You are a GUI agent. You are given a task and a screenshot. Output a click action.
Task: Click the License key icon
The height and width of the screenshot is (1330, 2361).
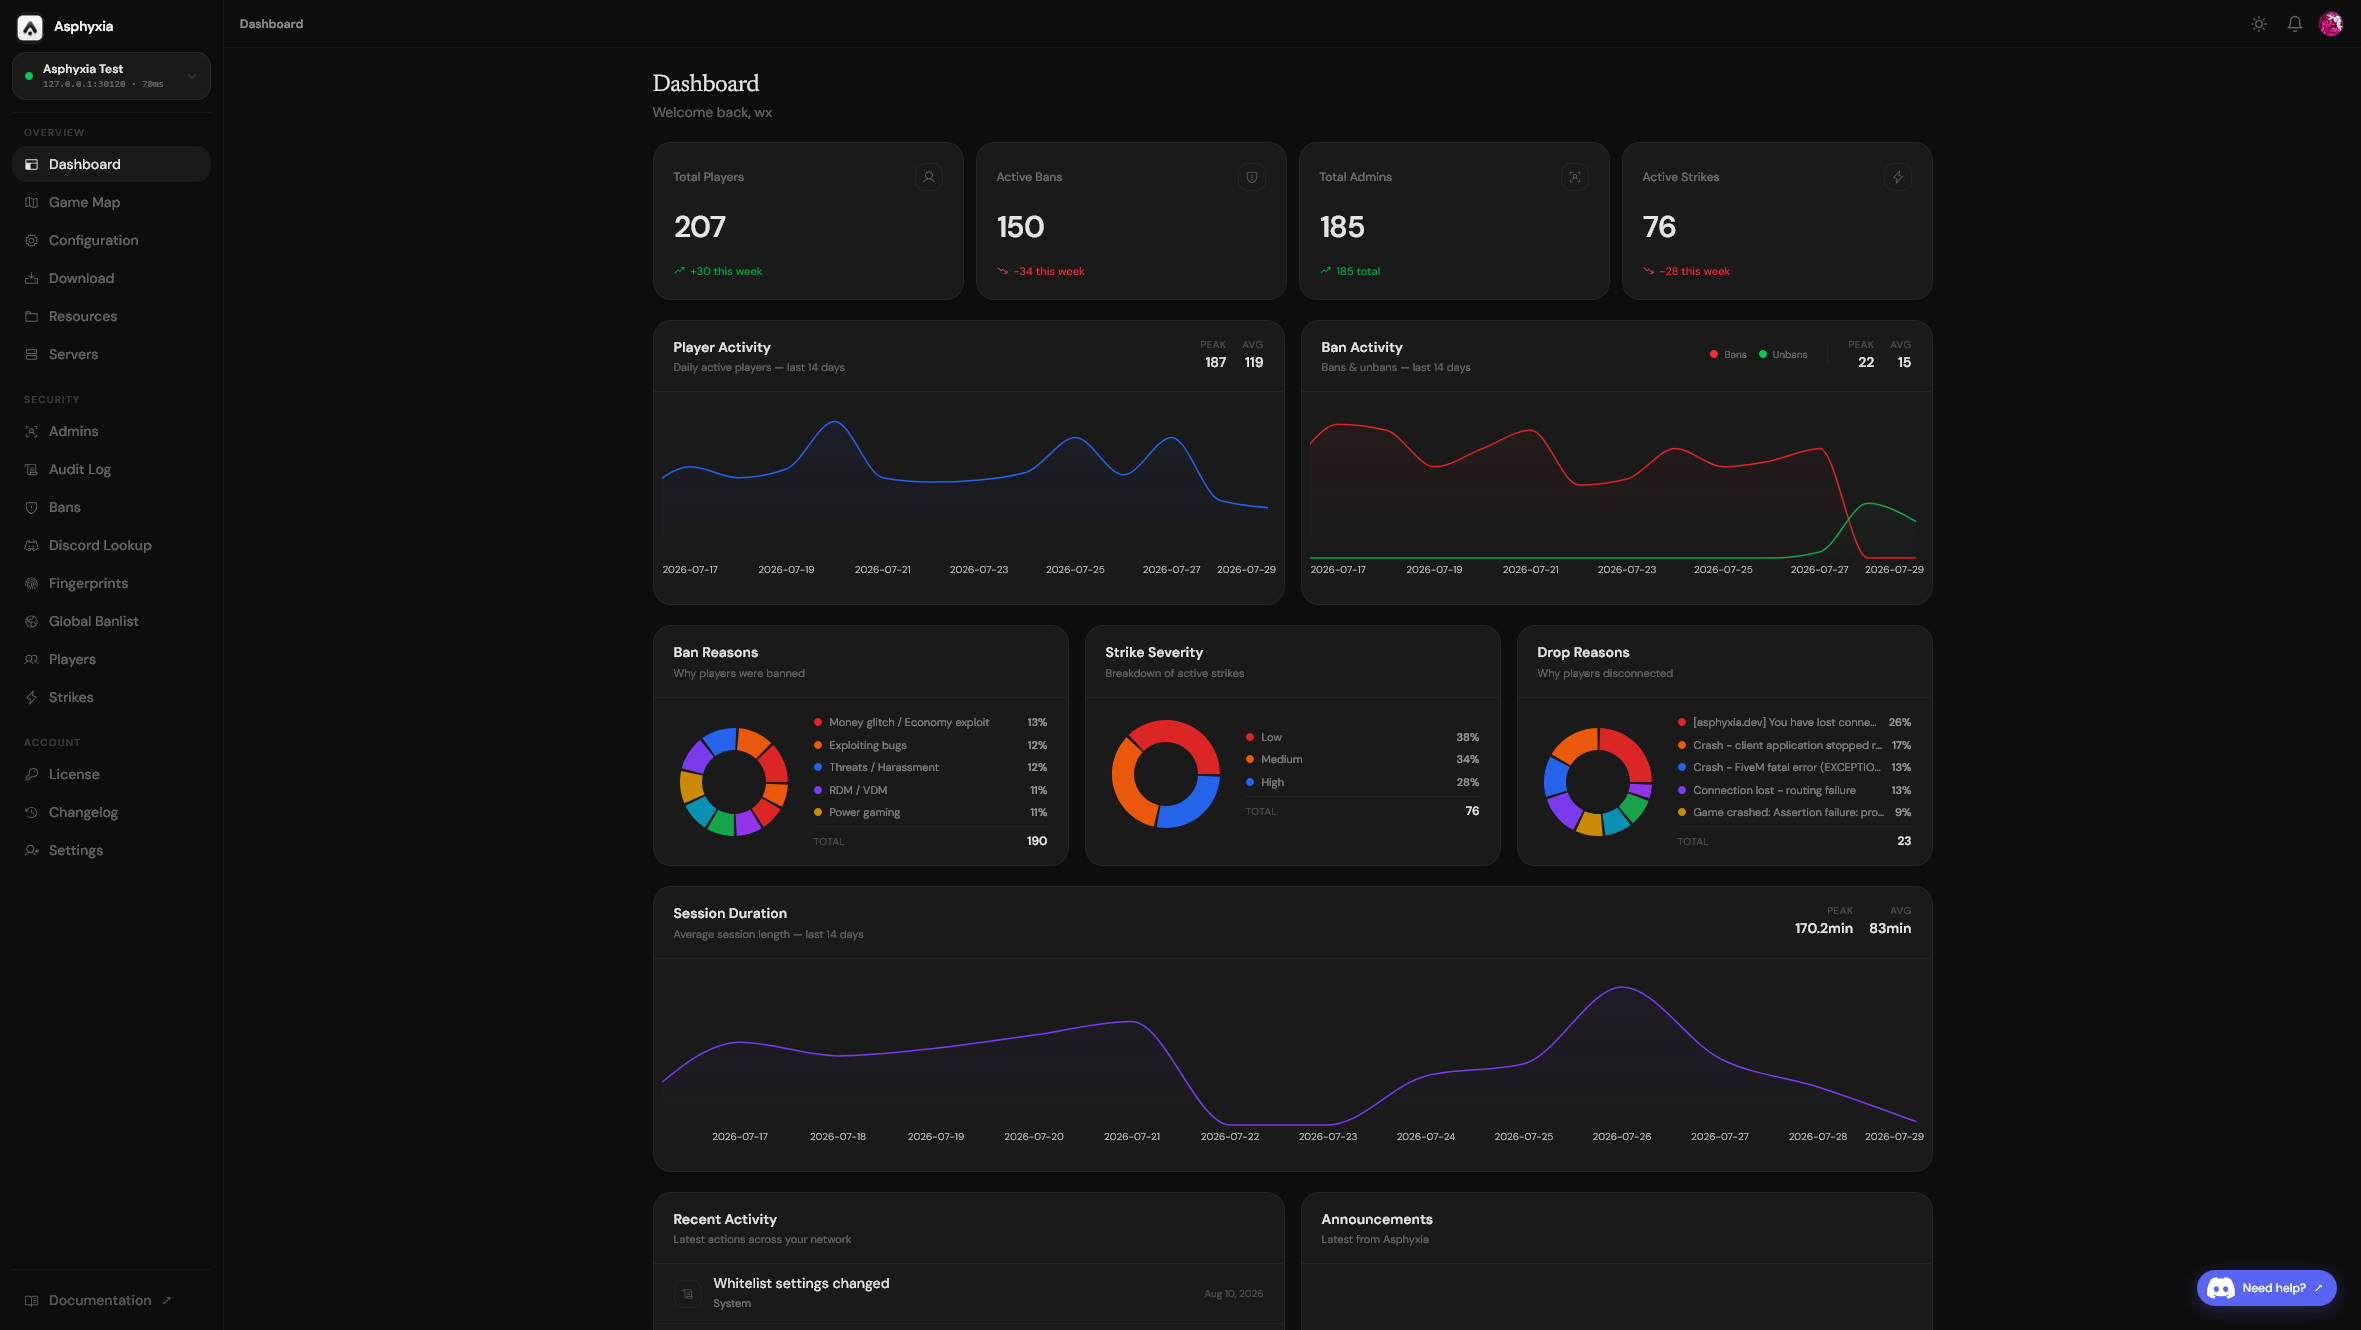pyautogui.click(x=31, y=774)
